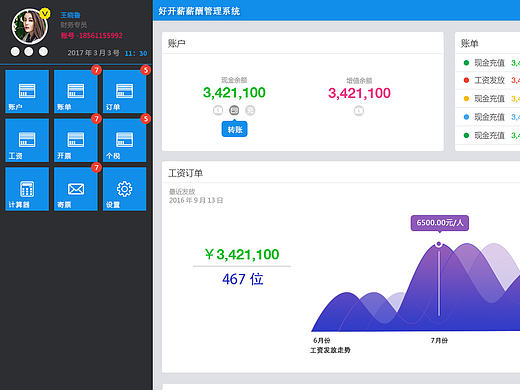Click the red 7 badge on 寄票
This screenshot has height=390, width=520.
coord(96,167)
